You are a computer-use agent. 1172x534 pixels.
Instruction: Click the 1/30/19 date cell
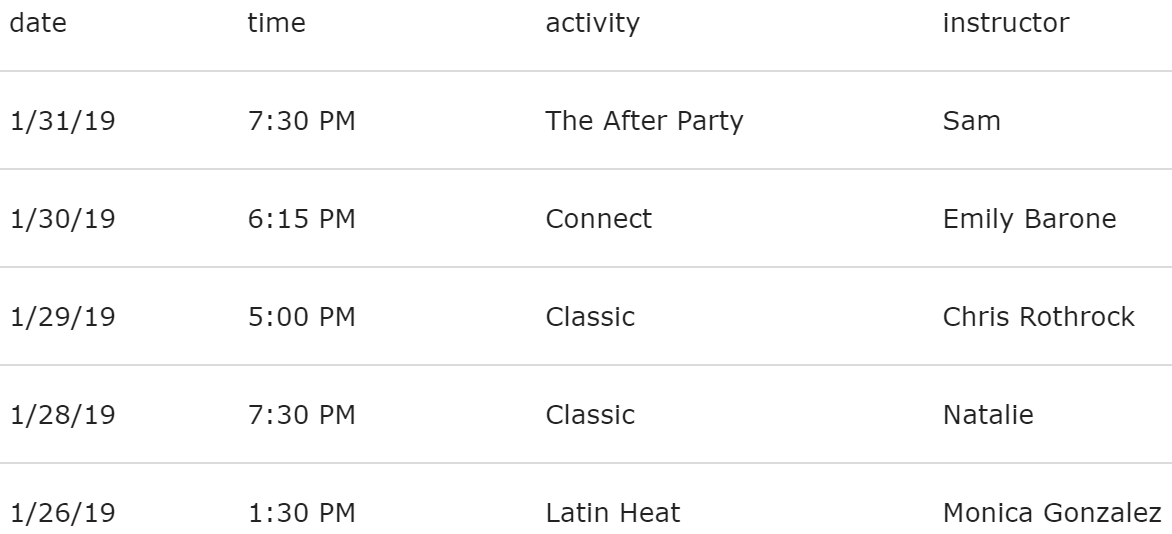(x=62, y=219)
